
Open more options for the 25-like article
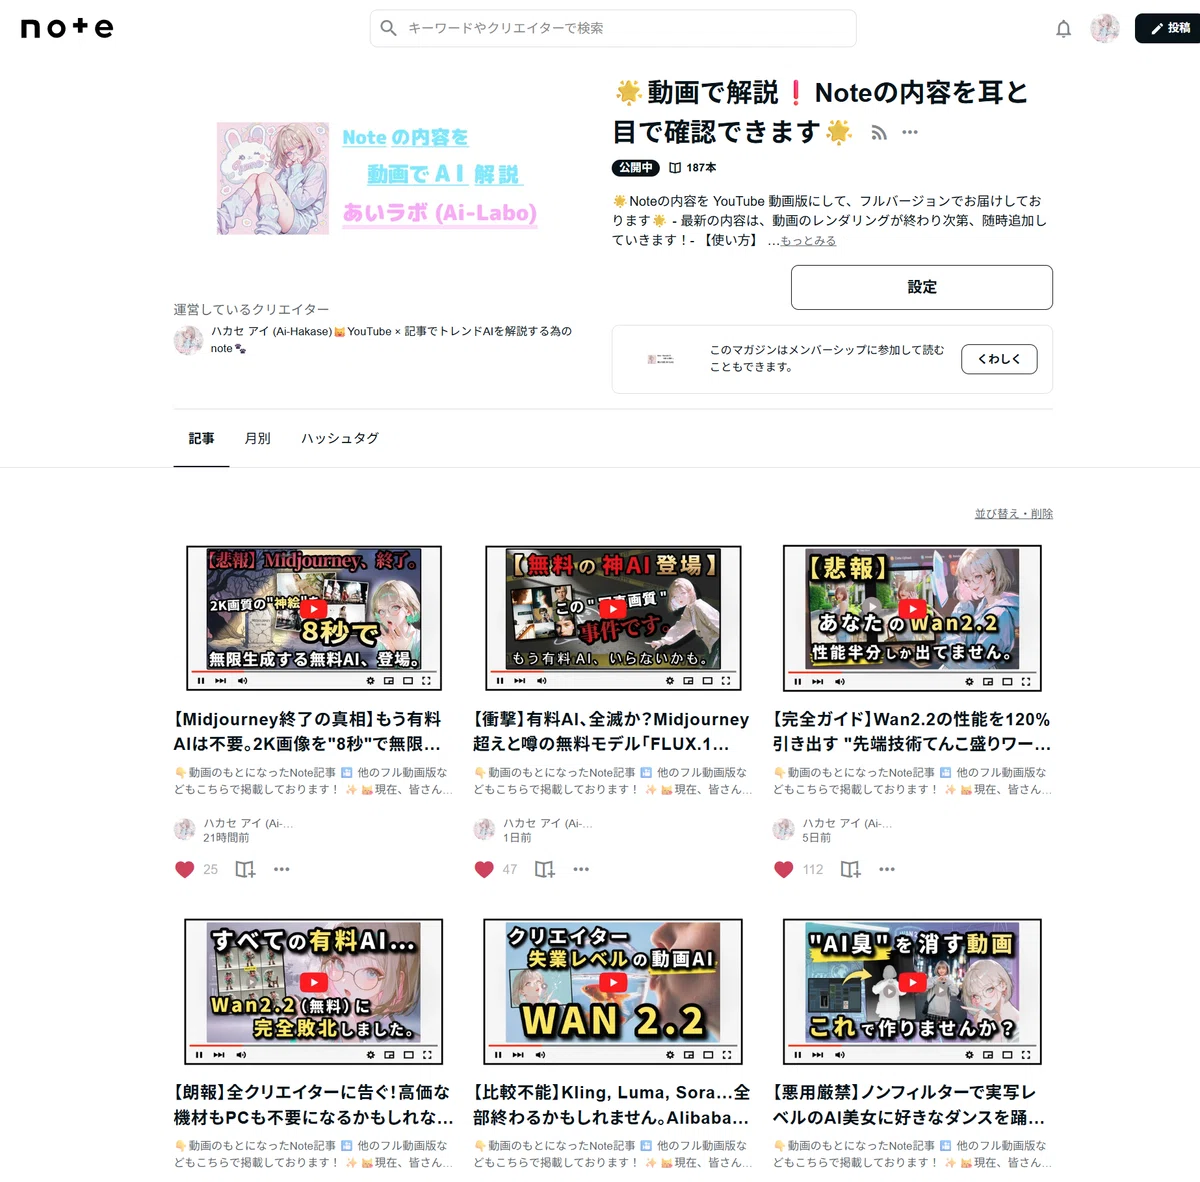[282, 870]
